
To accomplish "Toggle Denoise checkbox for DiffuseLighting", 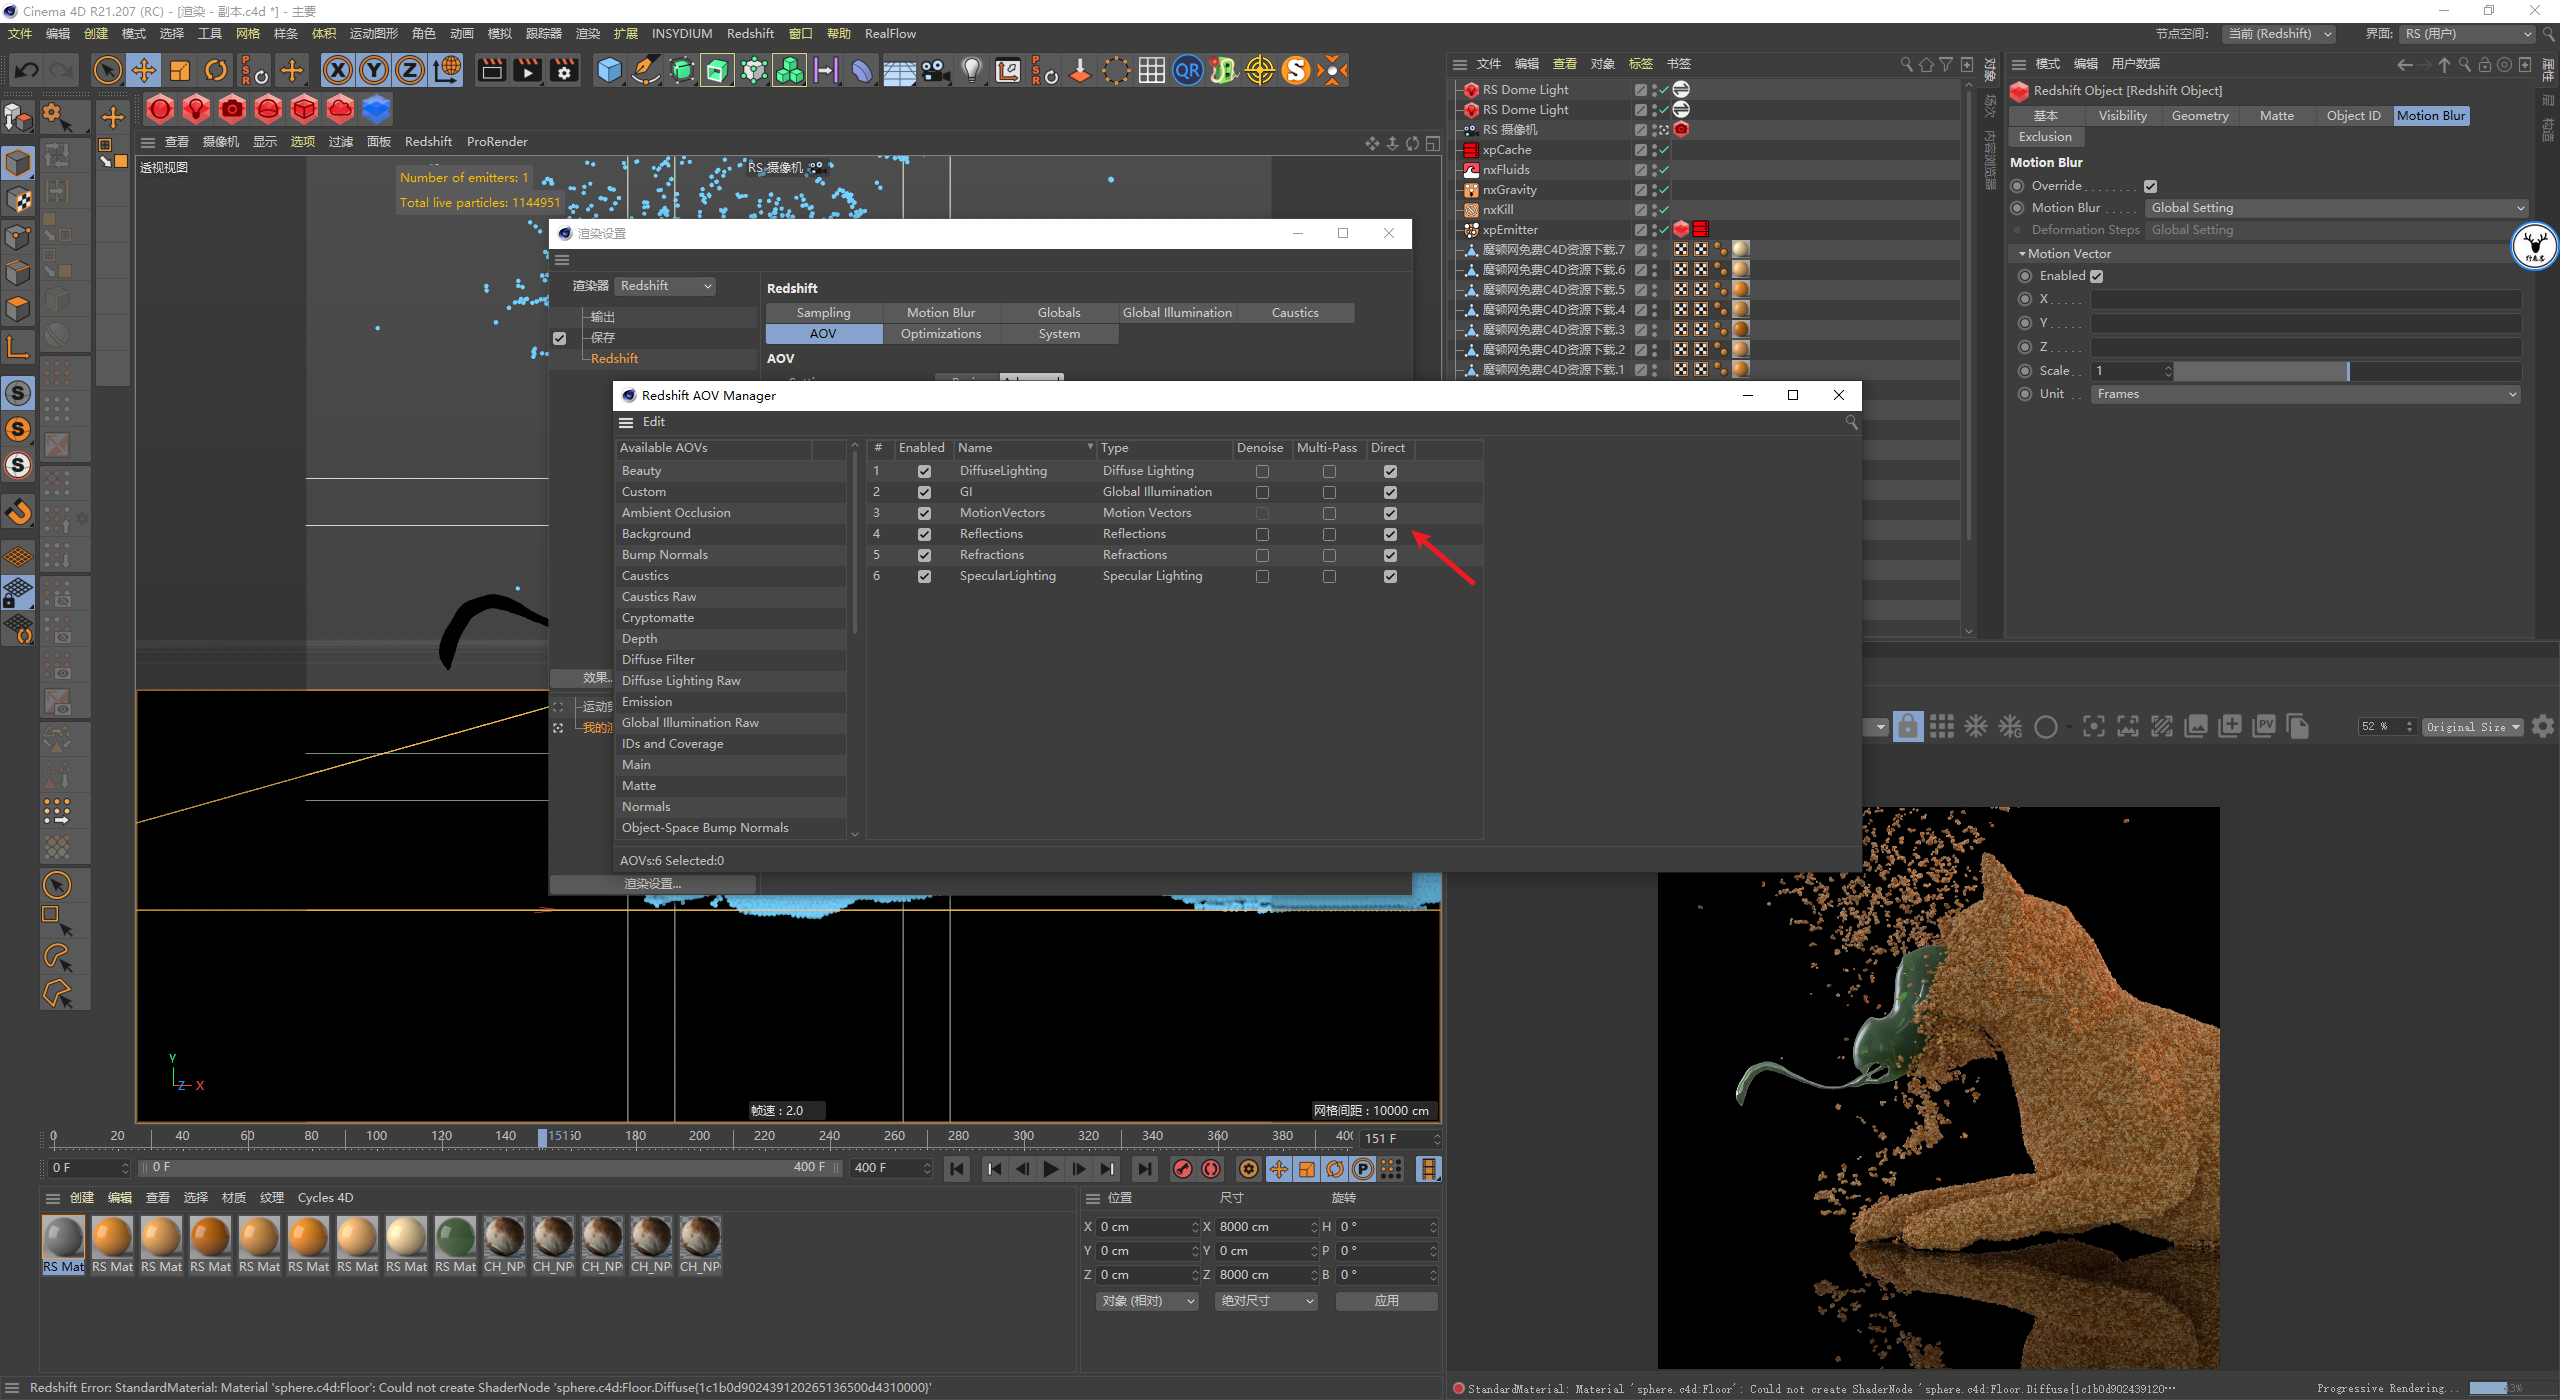I will (x=1262, y=471).
